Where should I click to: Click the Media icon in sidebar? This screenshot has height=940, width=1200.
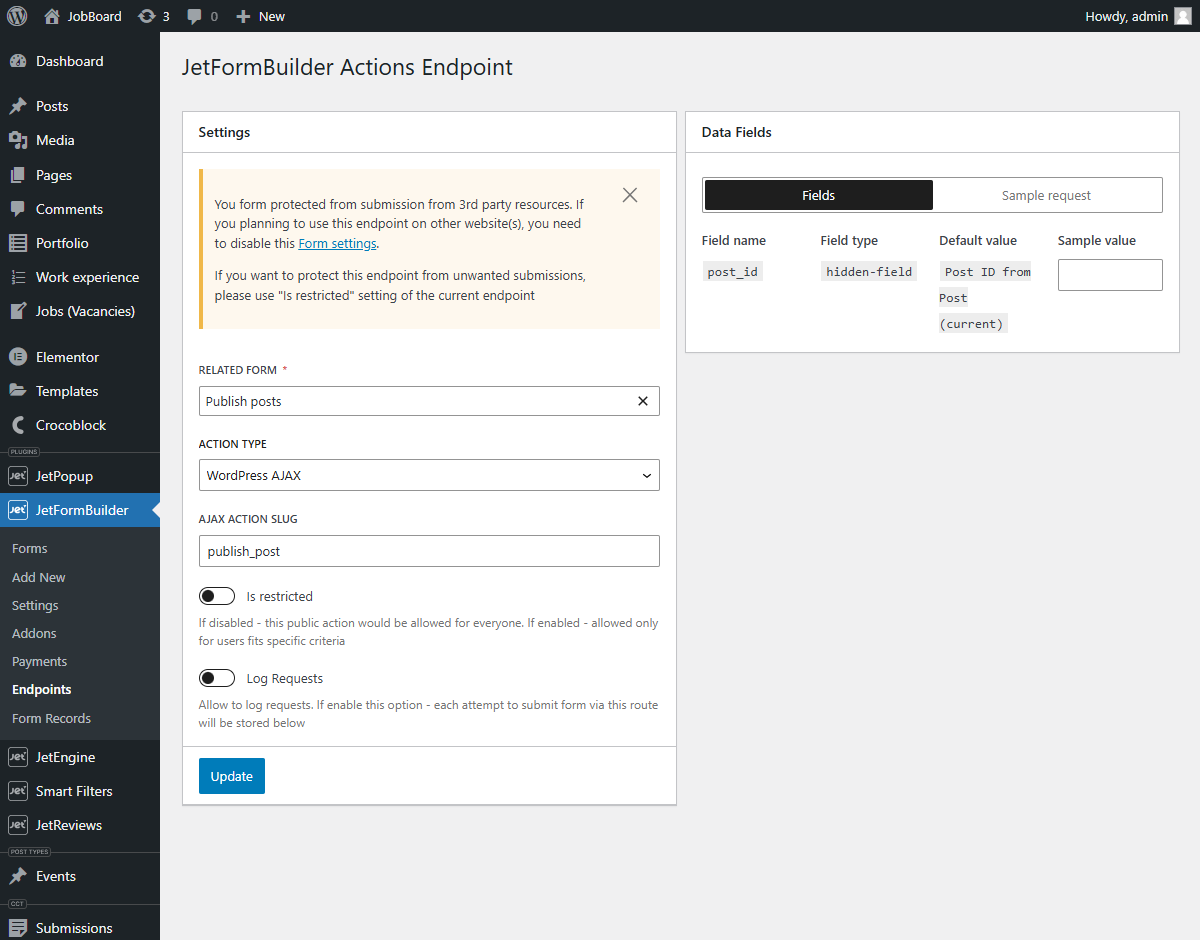(18, 140)
